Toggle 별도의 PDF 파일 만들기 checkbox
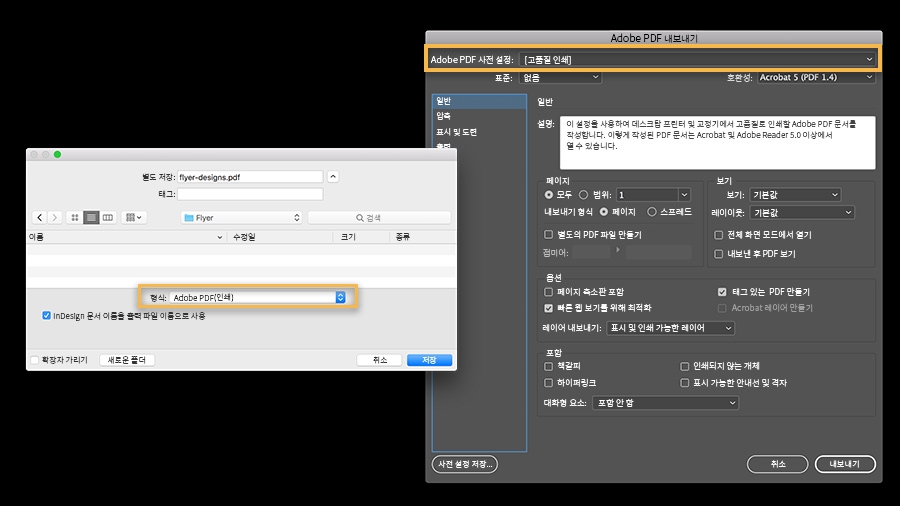The width and height of the screenshot is (900, 506). click(549, 234)
